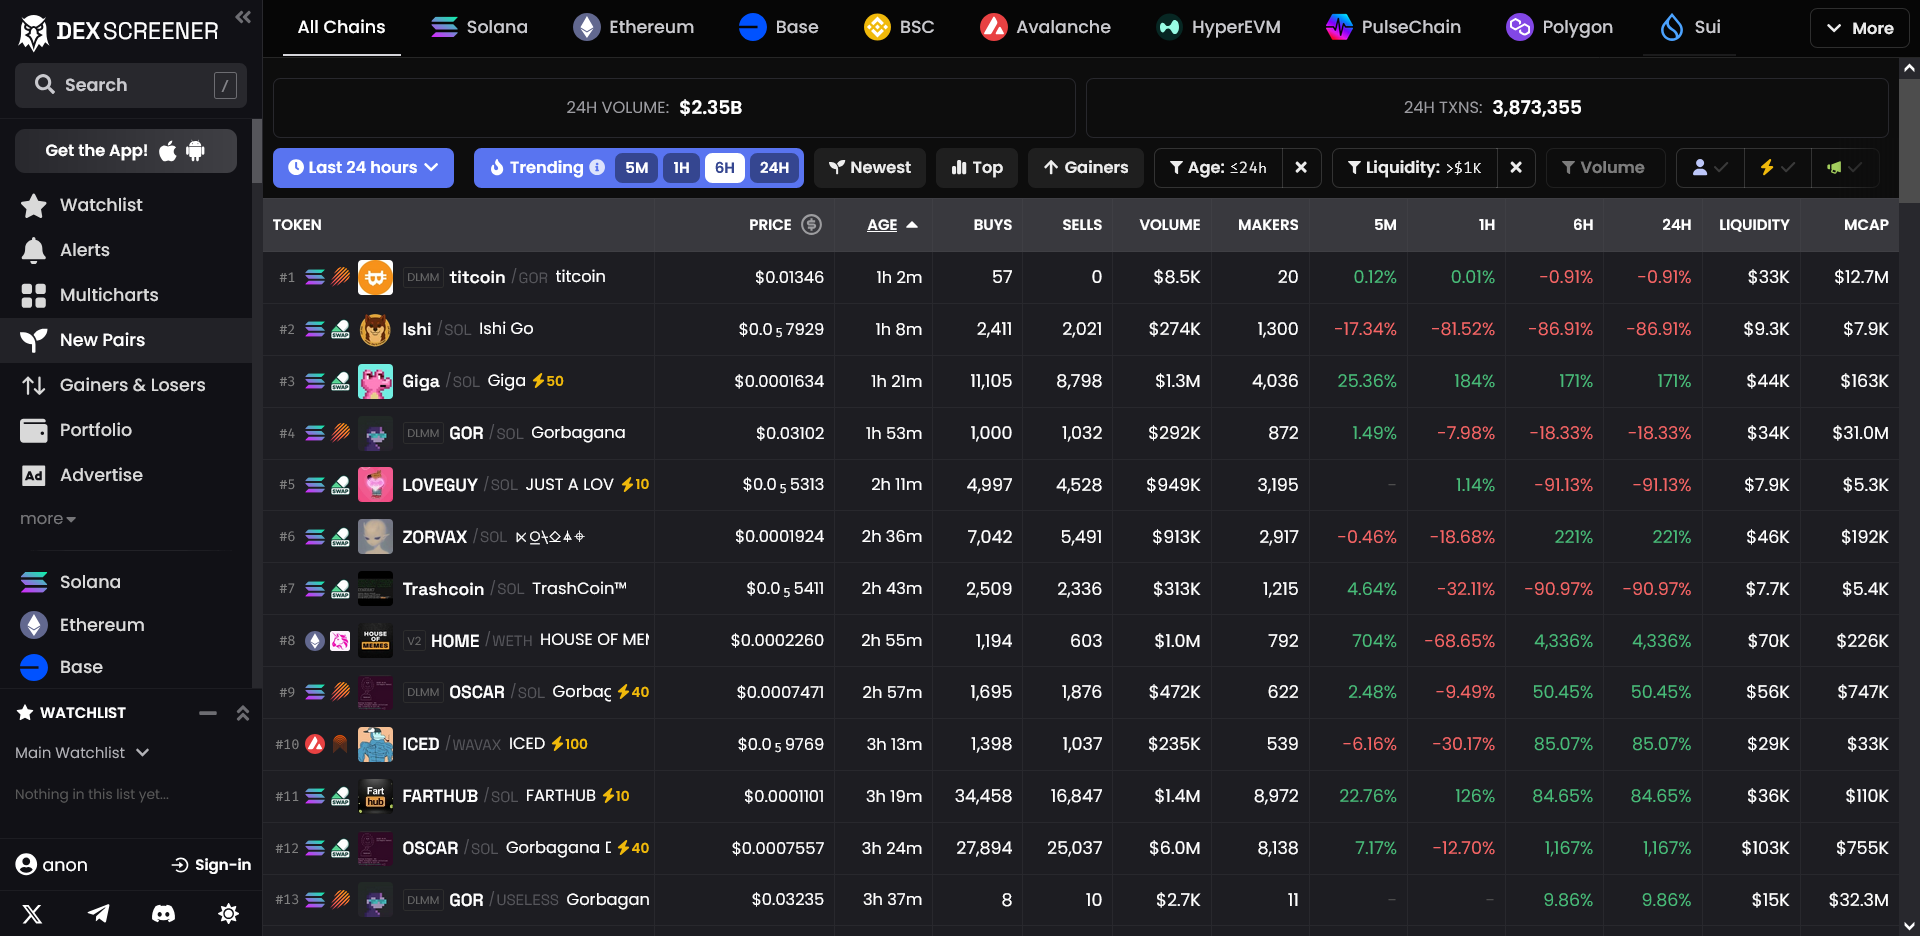Click the Sign-in button
Screen dimensions: 1920x936
point(211,864)
